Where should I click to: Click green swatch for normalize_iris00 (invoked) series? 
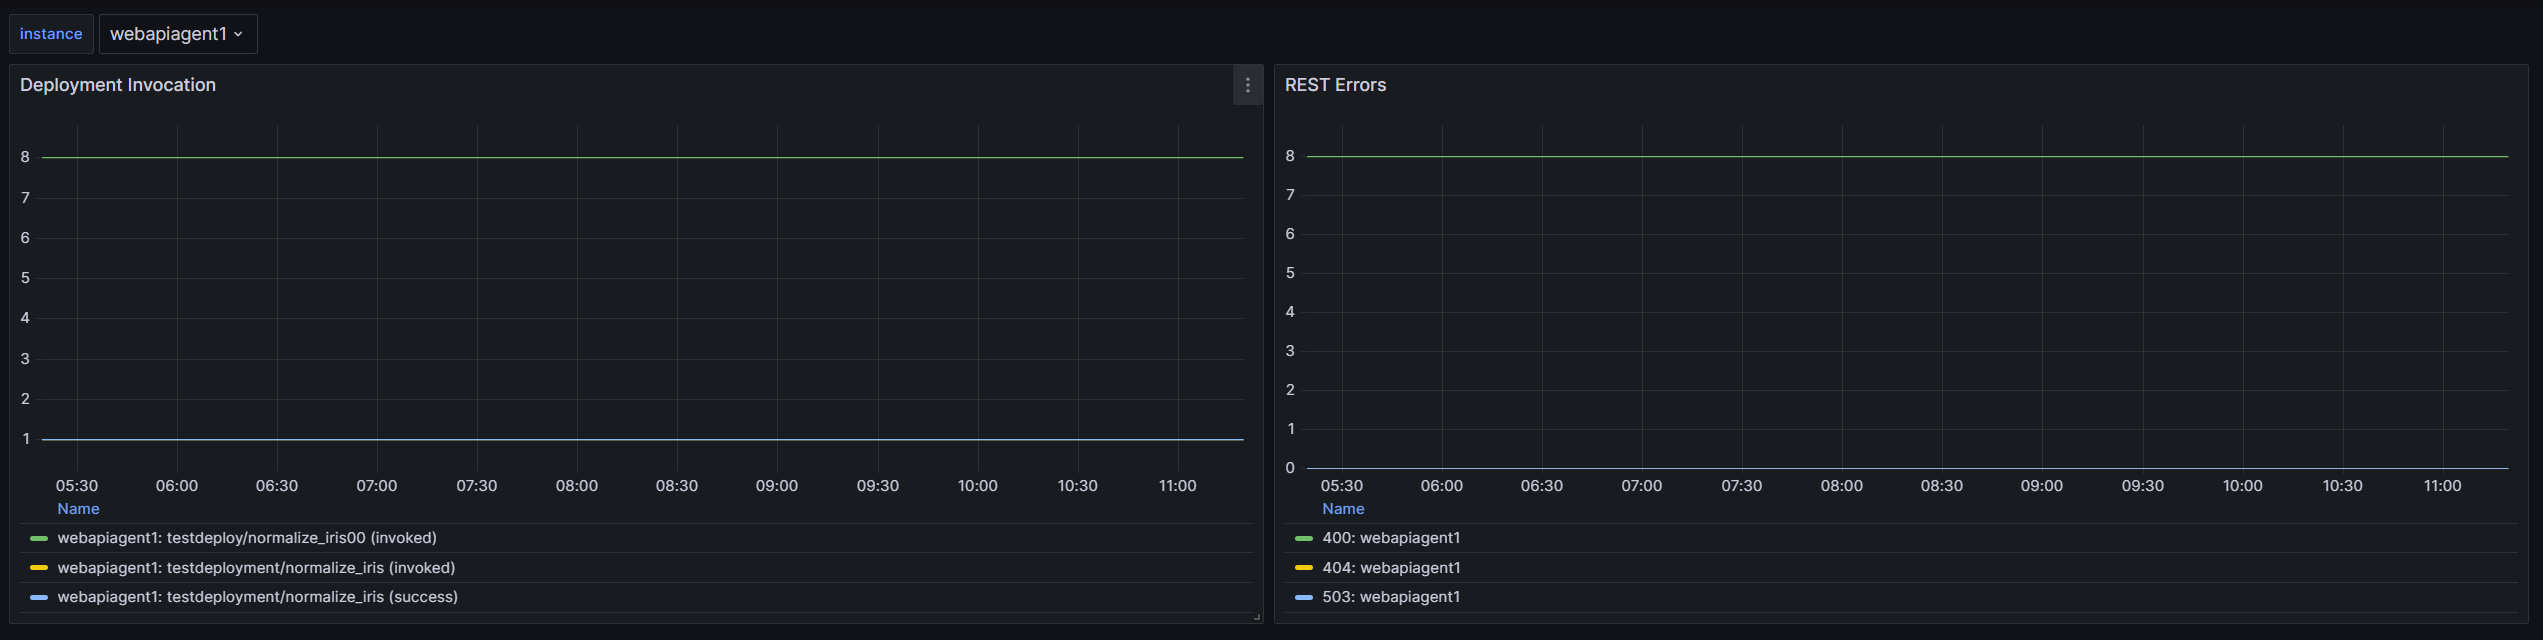39,538
